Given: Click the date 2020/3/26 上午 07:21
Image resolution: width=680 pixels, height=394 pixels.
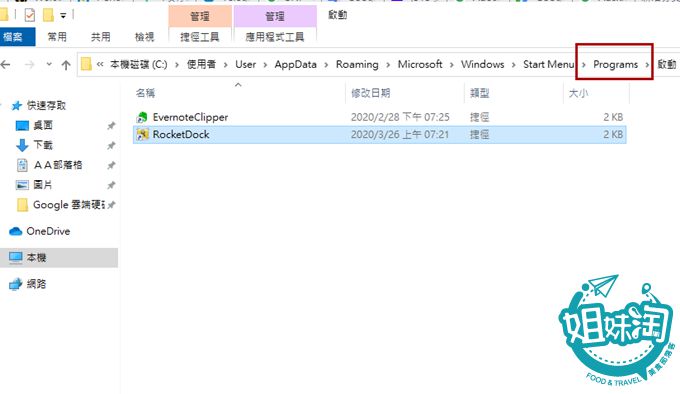Looking at the screenshot, I should point(399,134).
